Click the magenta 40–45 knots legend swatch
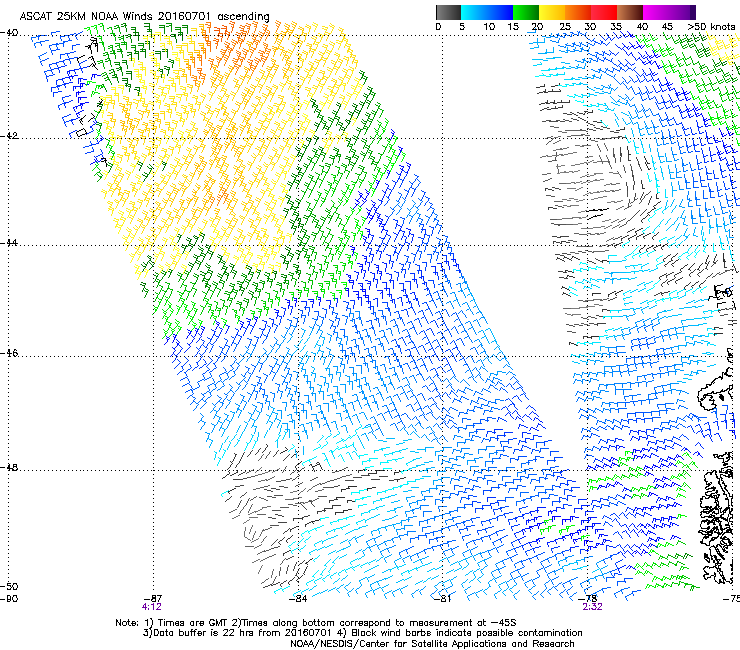The height and width of the screenshot is (650, 740). click(x=656, y=12)
